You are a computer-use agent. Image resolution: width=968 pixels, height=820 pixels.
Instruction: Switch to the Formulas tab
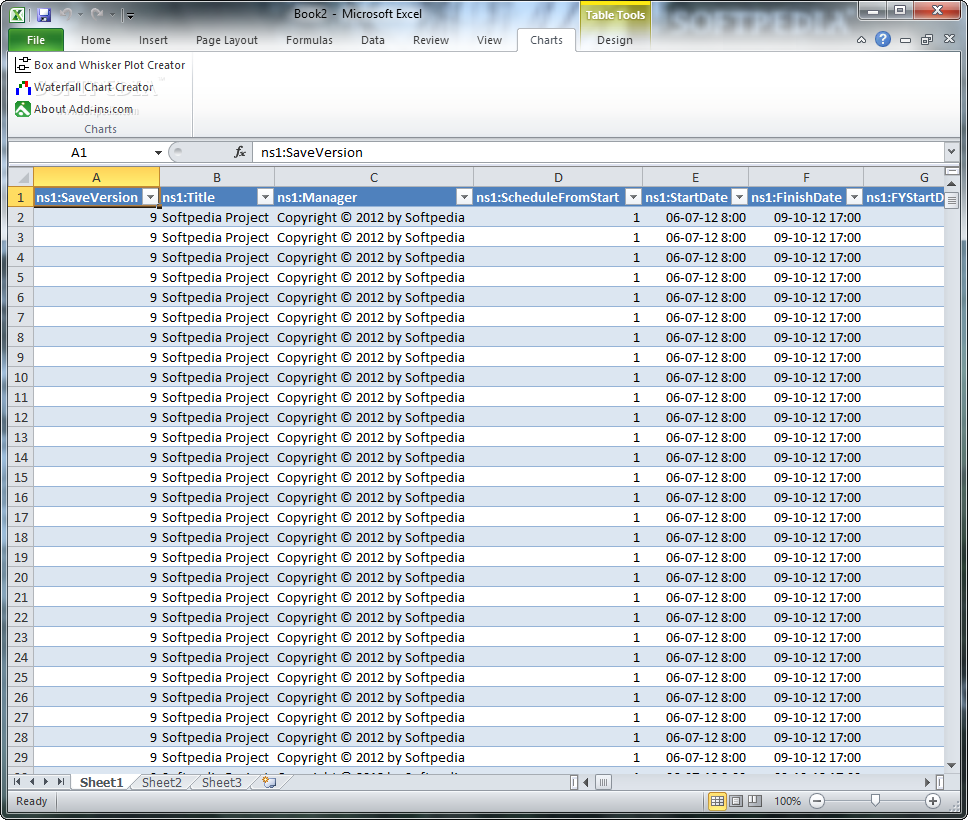pos(309,40)
